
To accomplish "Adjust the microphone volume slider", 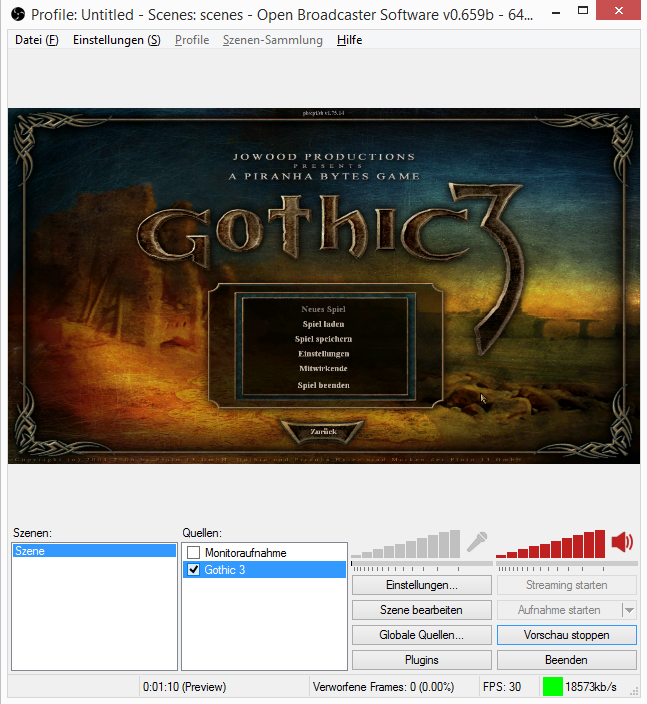I will pyautogui.click(x=422, y=565).
